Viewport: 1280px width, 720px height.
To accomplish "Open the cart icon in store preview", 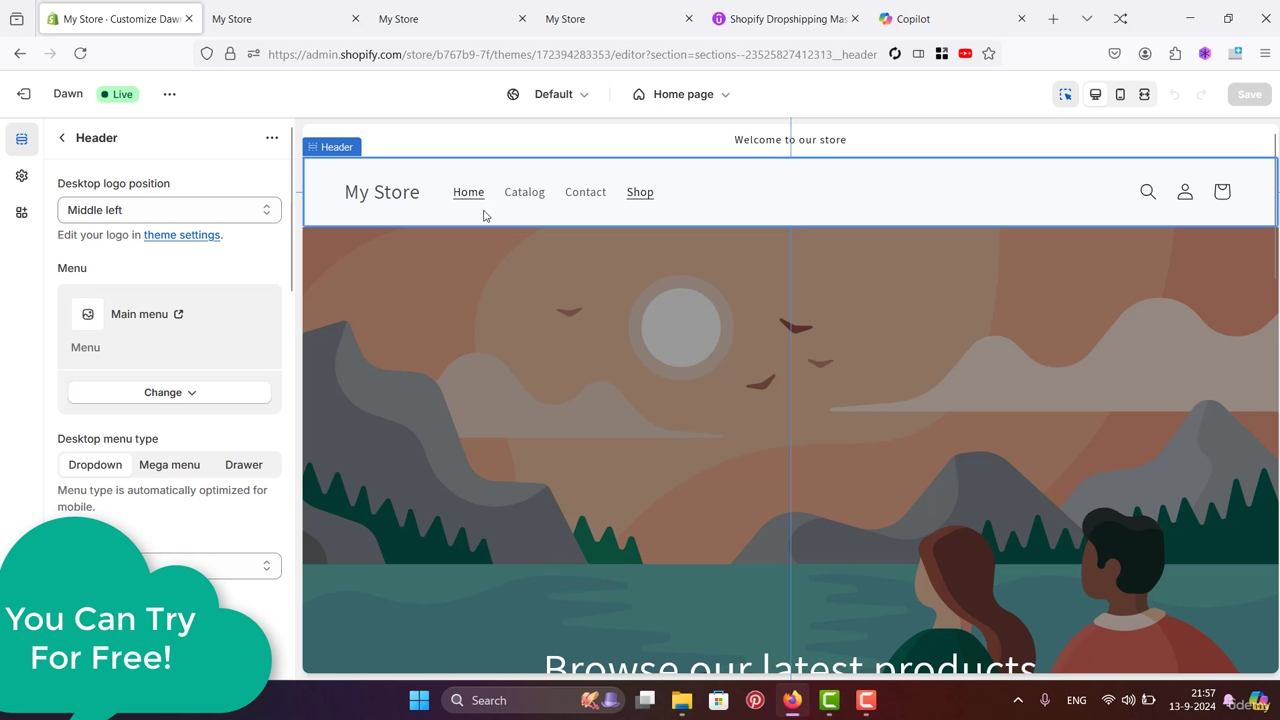I will point(1222,192).
